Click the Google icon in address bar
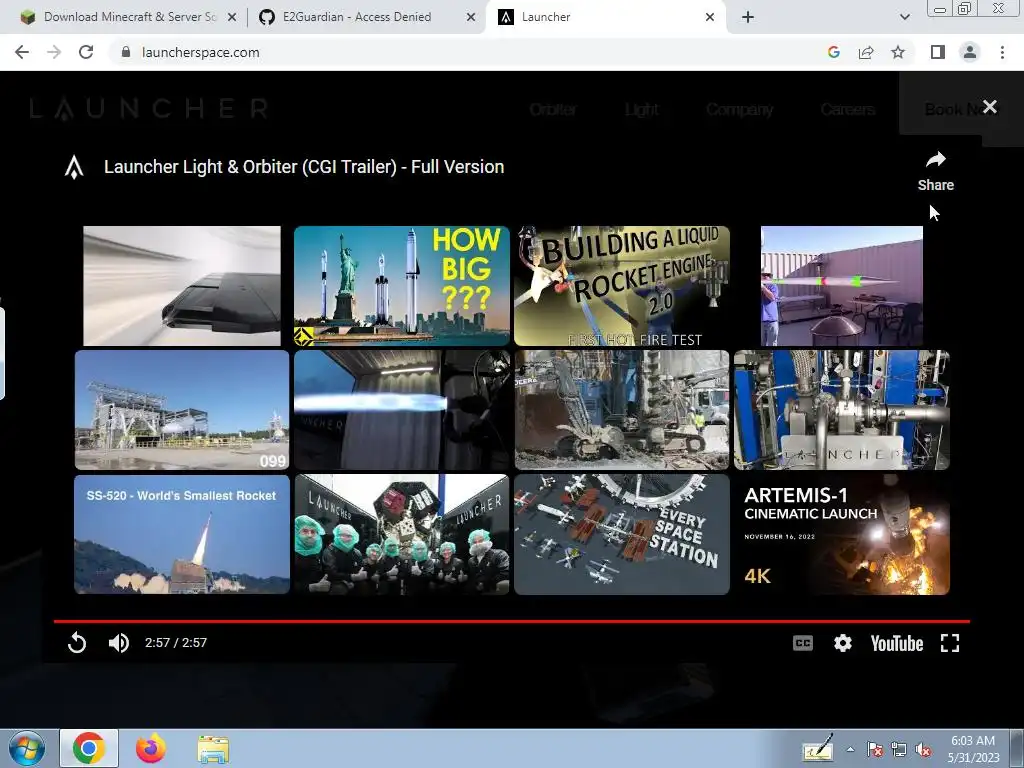1024x768 pixels. pos(834,52)
